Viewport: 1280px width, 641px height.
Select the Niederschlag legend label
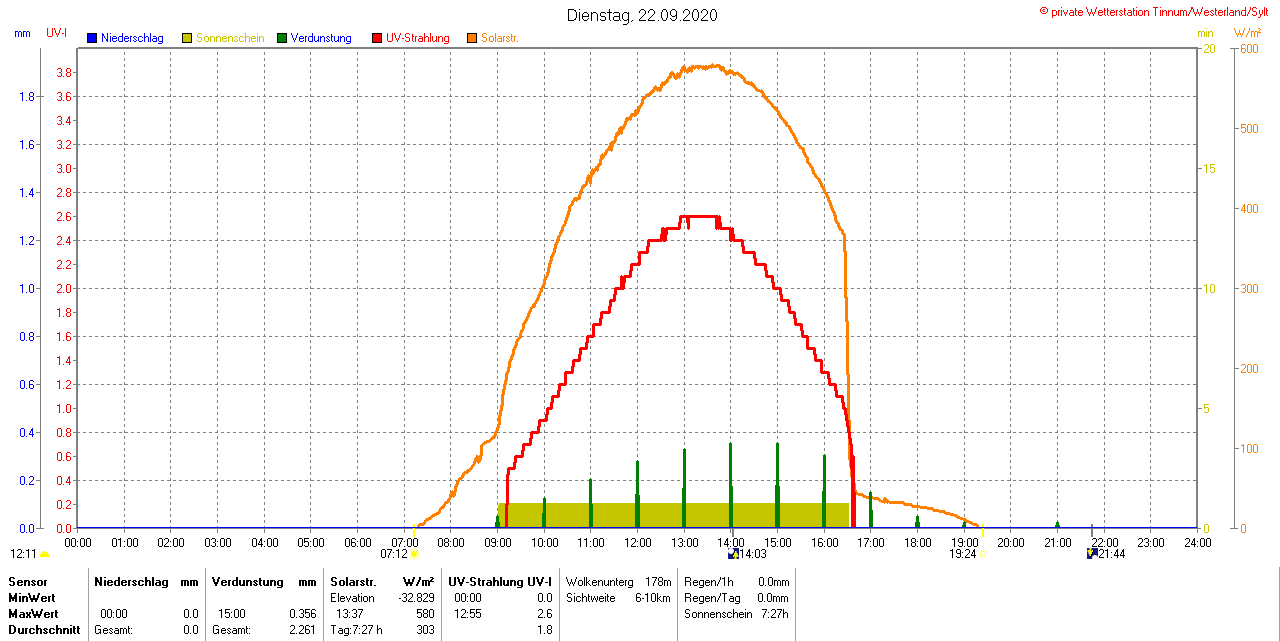click(x=132, y=38)
